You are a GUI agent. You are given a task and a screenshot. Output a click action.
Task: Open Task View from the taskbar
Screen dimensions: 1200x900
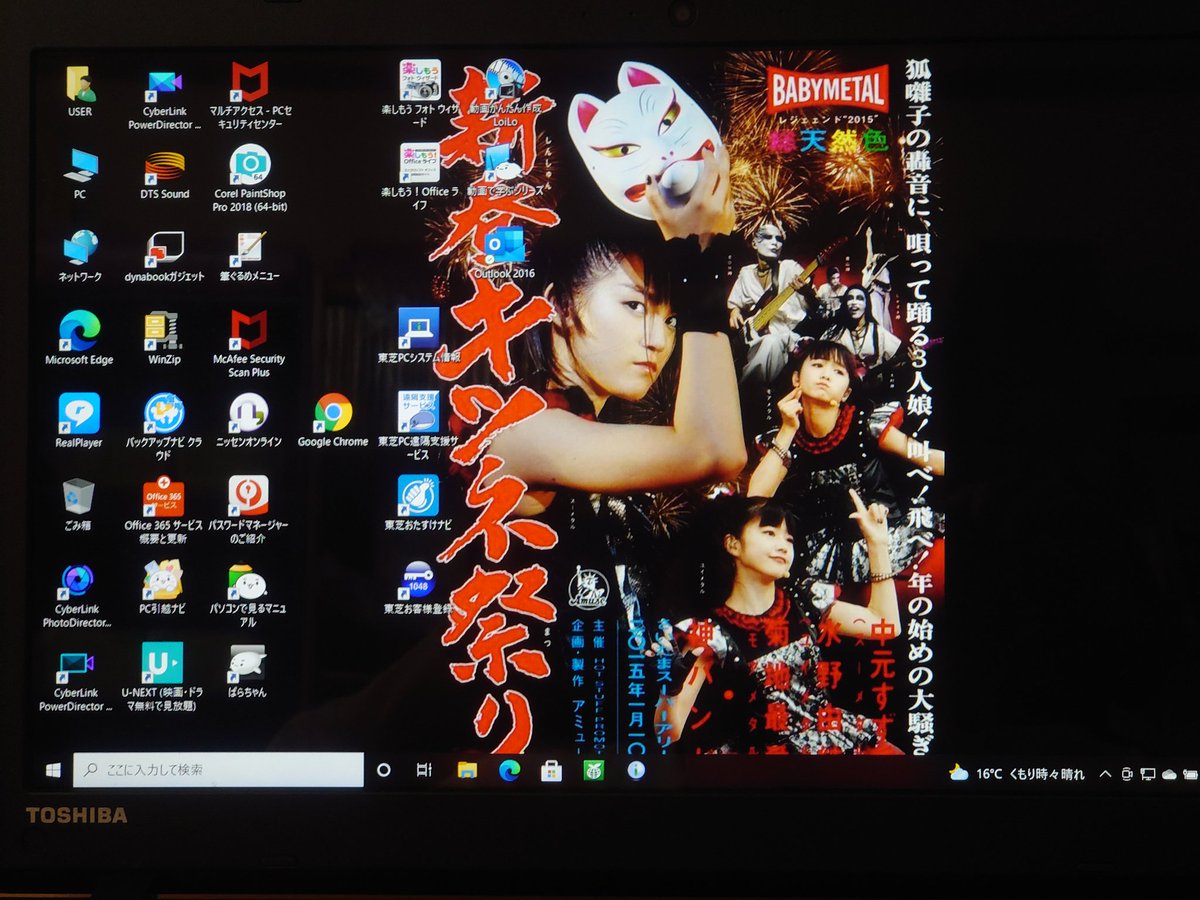[x=424, y=770]
